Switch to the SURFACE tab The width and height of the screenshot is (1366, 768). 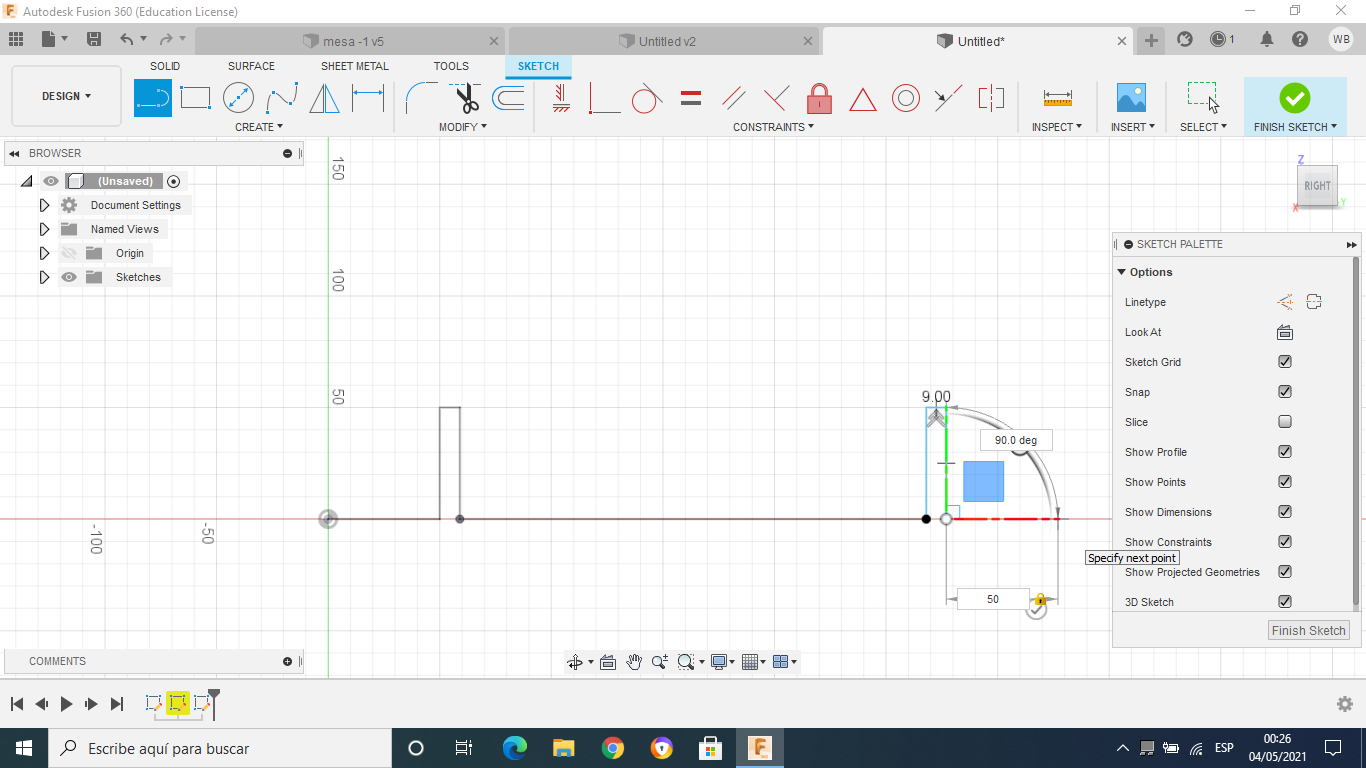pos(251,66)
